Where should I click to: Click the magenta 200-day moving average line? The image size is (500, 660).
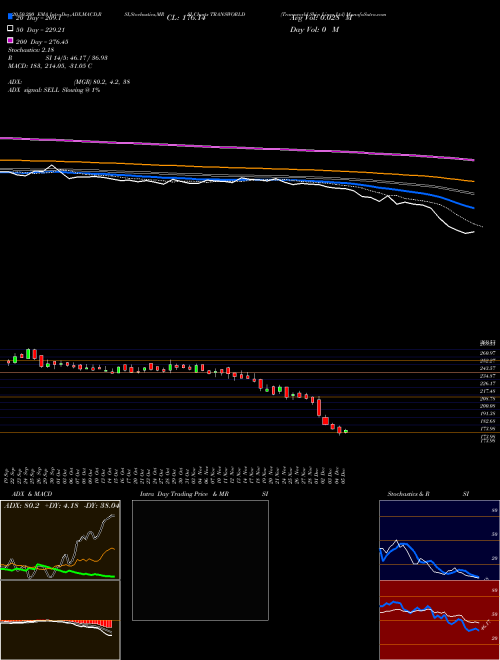pyautogui.click(x=236, y=147)
